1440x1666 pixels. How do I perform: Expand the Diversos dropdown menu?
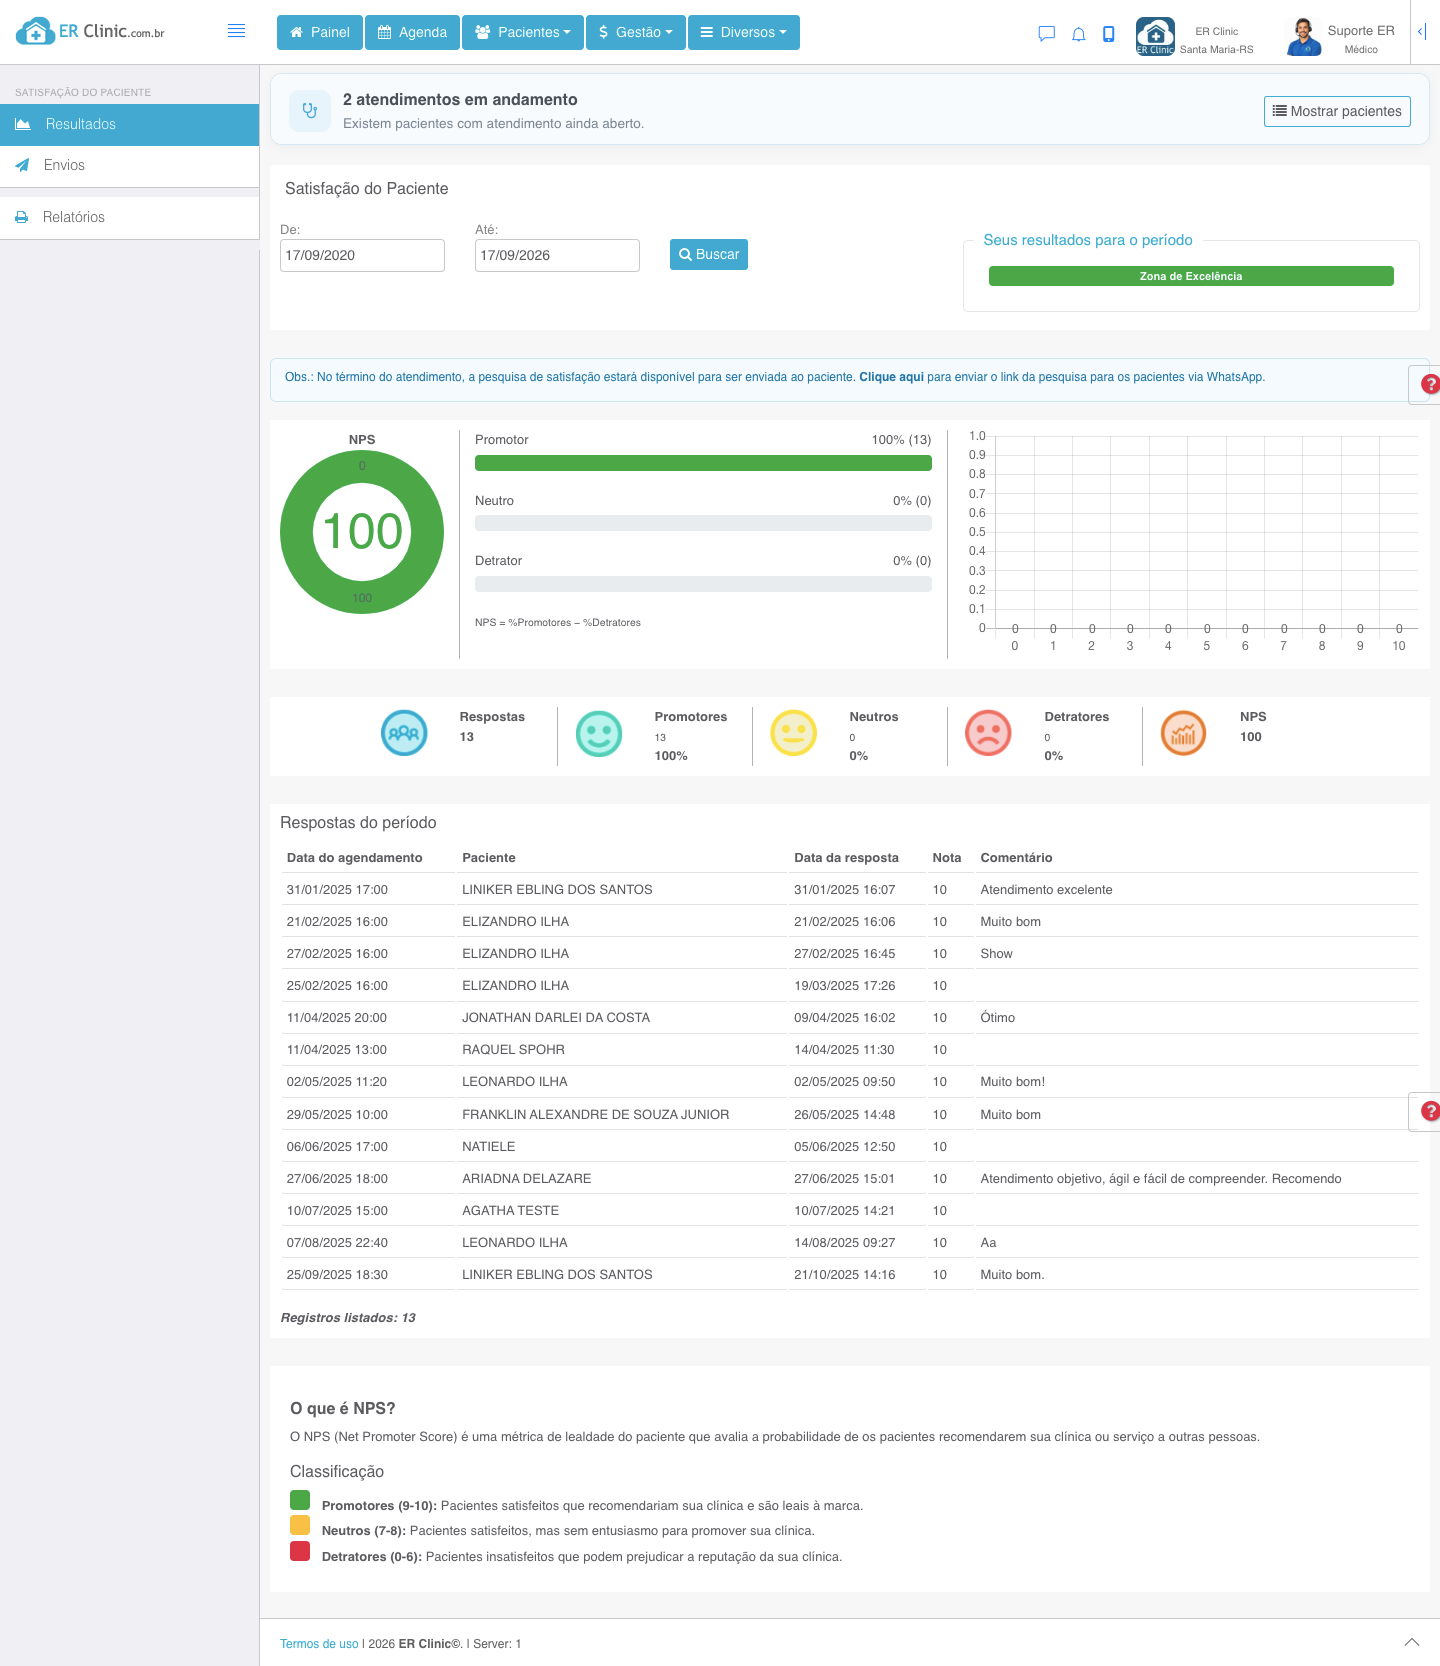(744, 32)
